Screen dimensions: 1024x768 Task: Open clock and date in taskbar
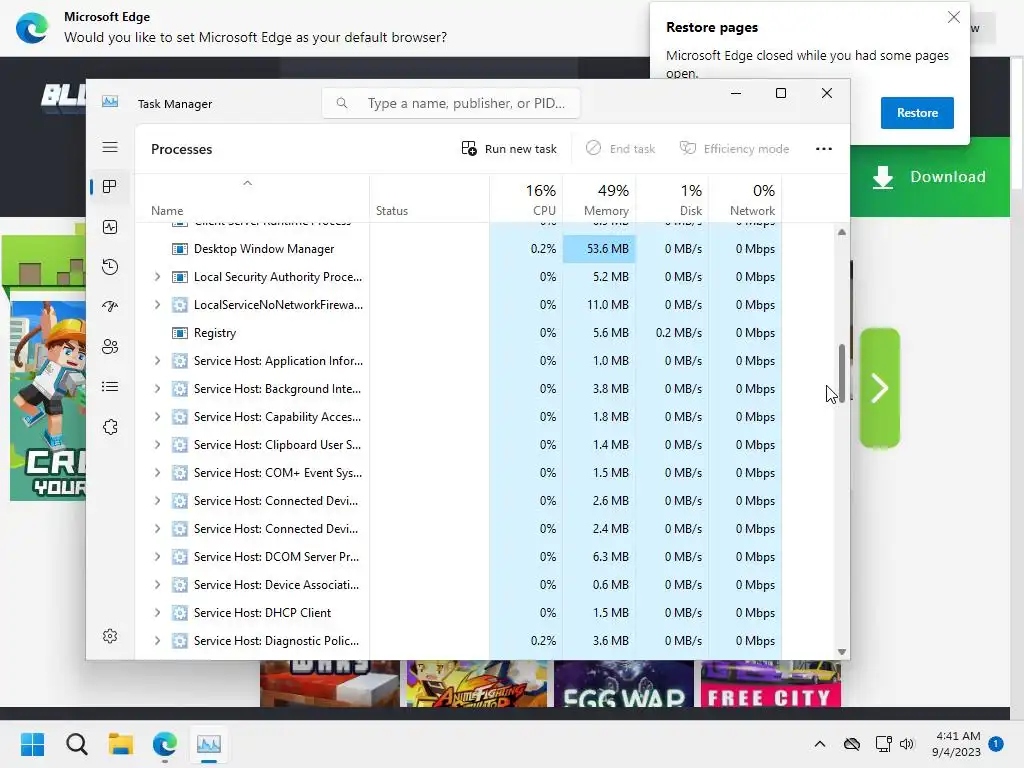[x=957, y=744]
